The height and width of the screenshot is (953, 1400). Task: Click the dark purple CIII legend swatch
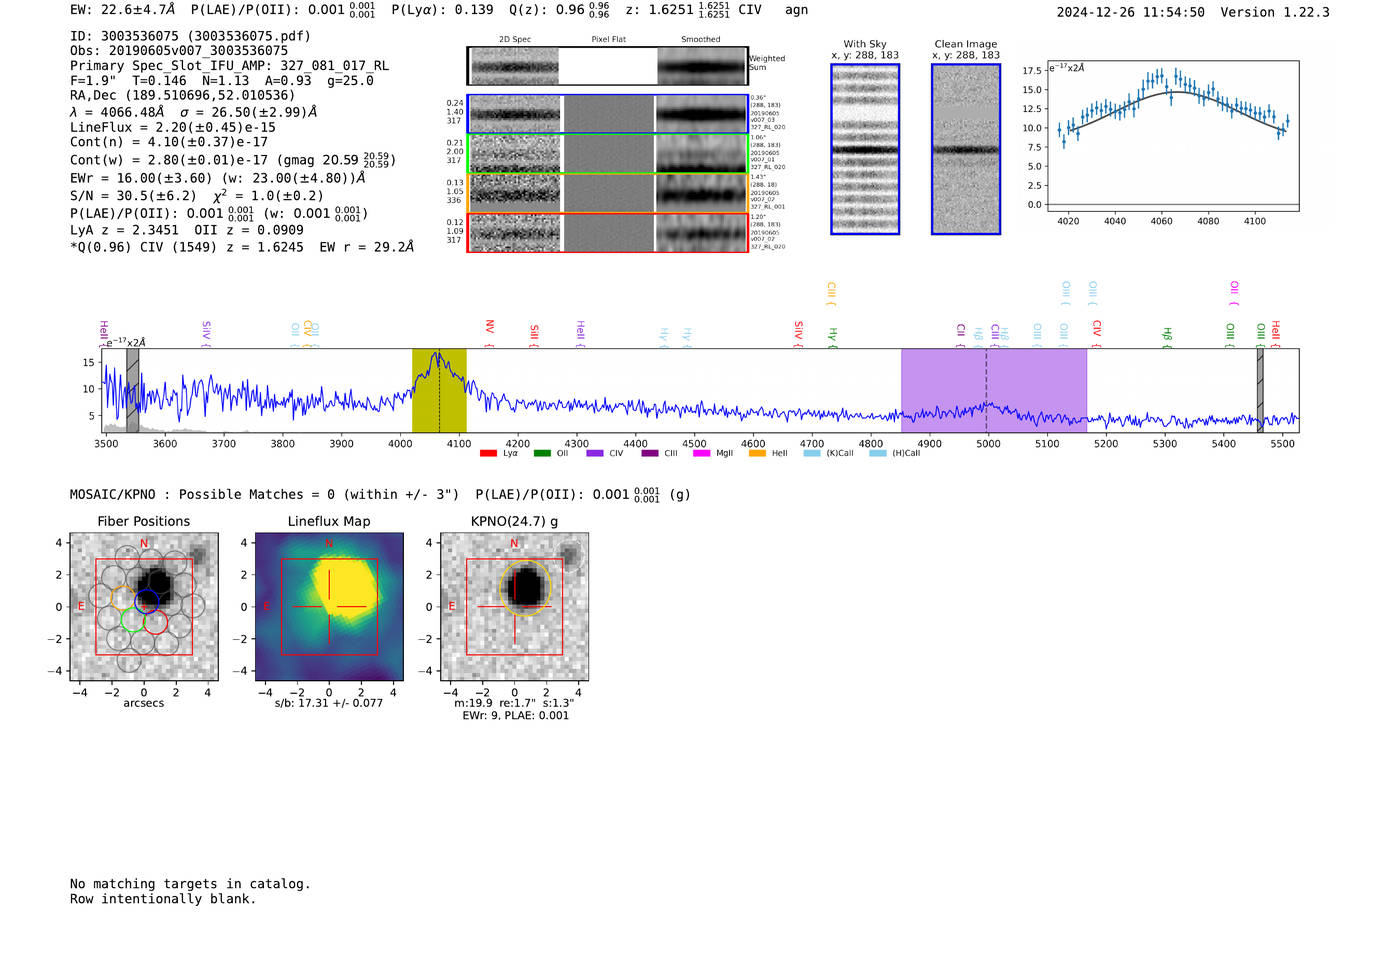point(650,453)
